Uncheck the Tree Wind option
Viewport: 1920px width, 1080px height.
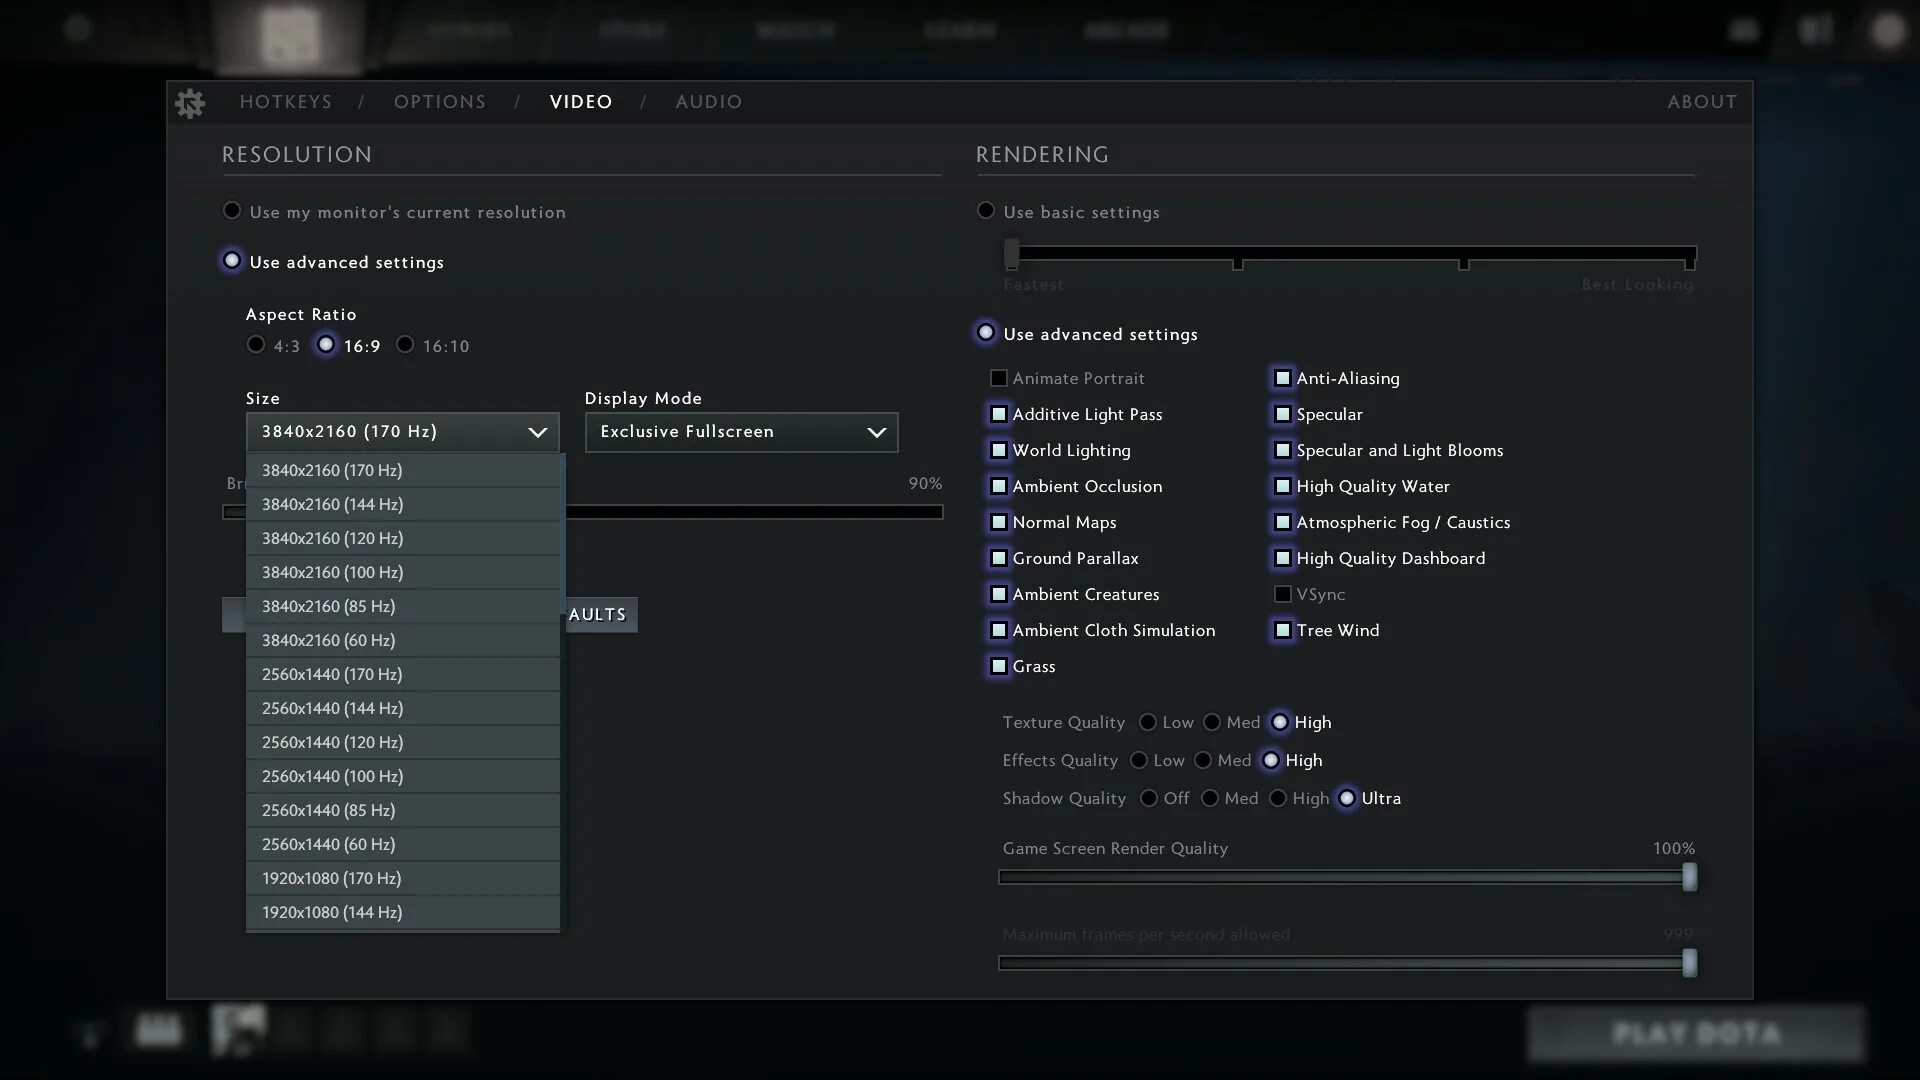[x=1282, y=631]
